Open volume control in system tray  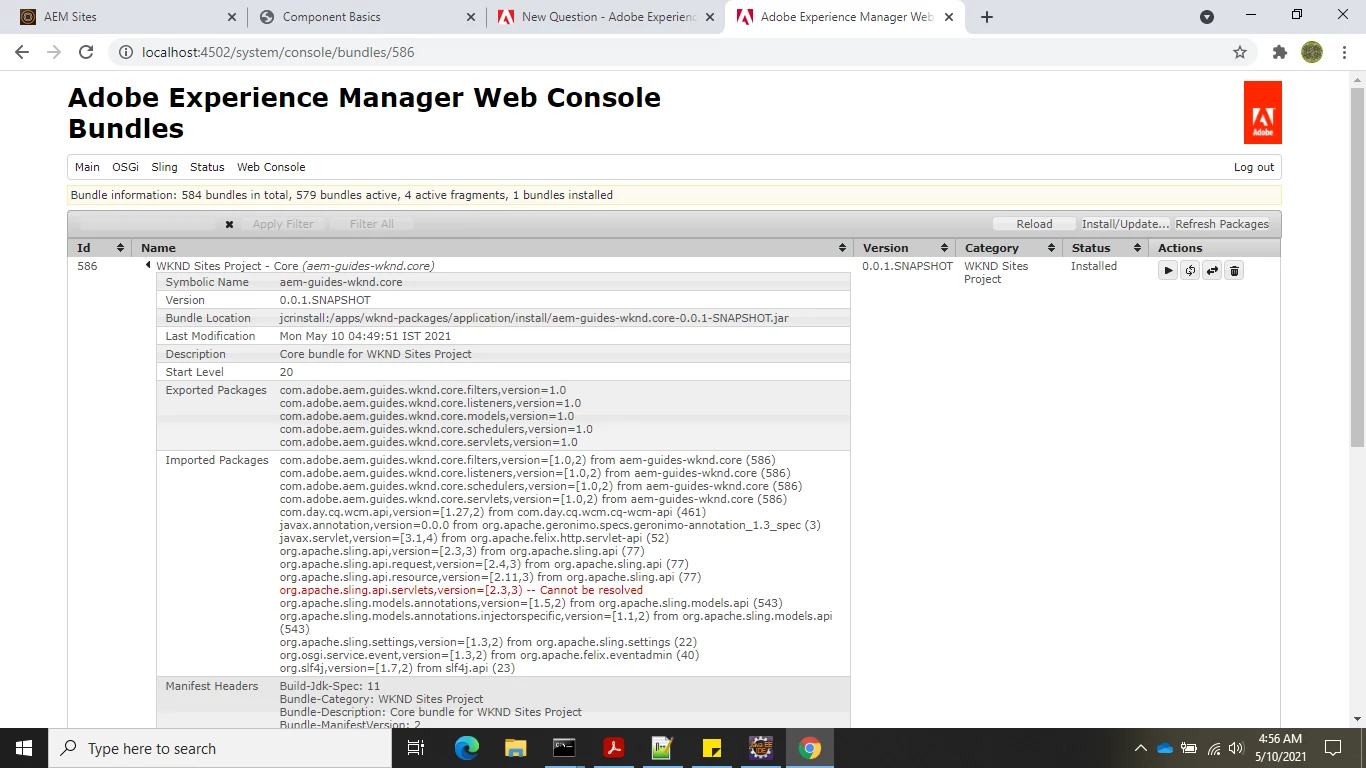[1237, 748]
